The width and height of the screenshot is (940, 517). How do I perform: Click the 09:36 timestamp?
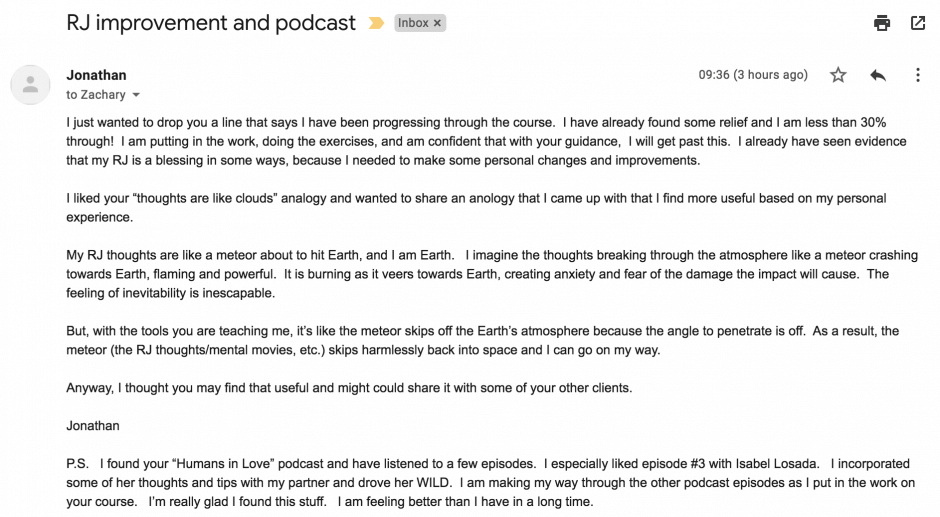[x=753, y=75]
